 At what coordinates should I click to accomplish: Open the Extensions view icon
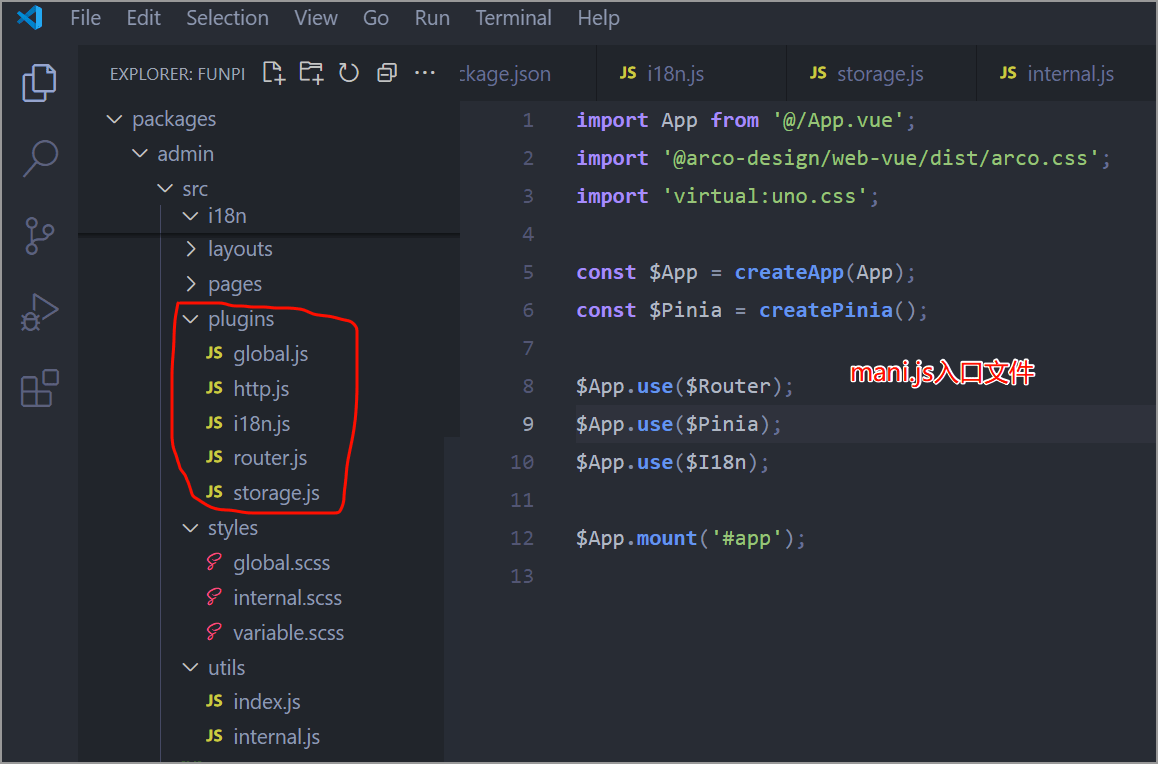pos(40,389)
